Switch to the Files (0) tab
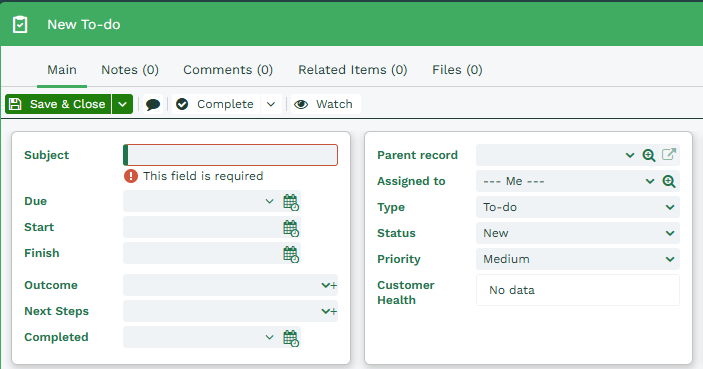 tap(457, 70)
